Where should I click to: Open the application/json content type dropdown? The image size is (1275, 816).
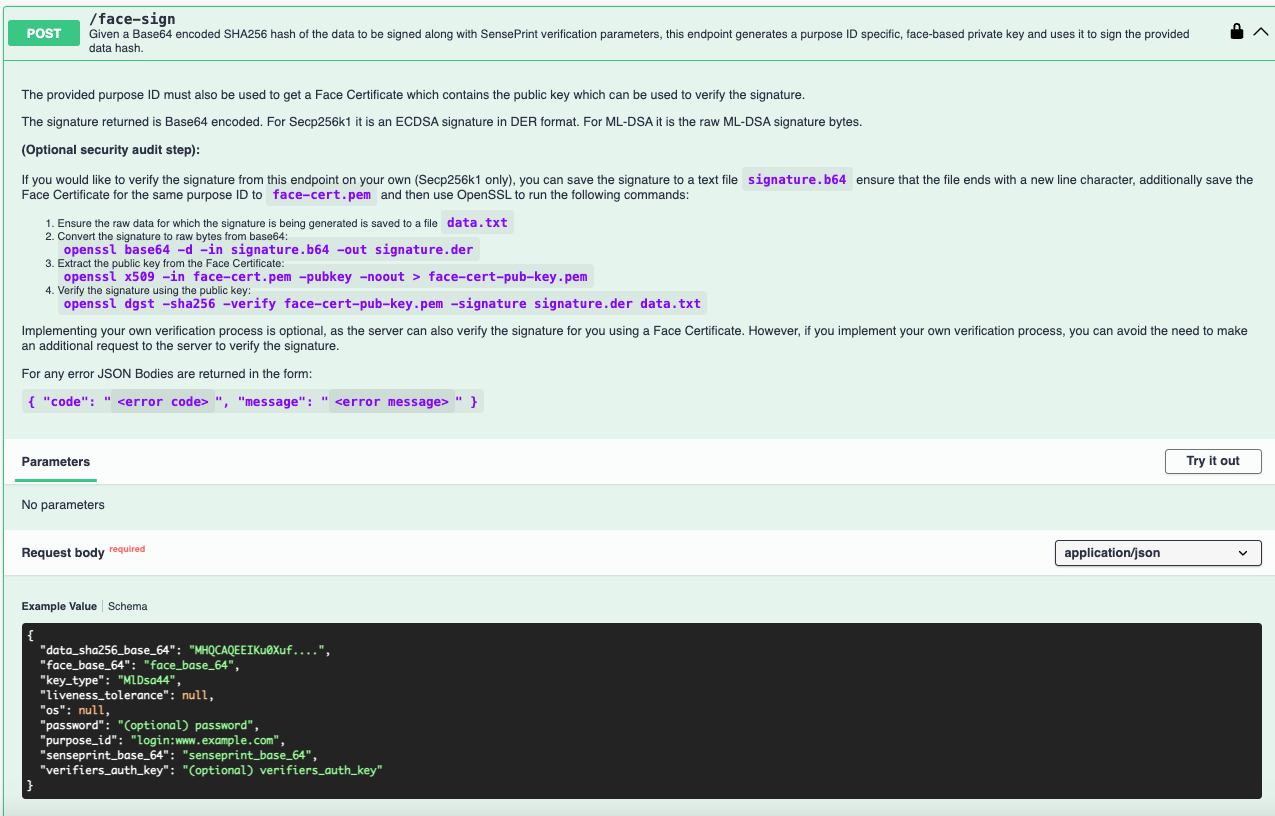[x=1158, y=553]
